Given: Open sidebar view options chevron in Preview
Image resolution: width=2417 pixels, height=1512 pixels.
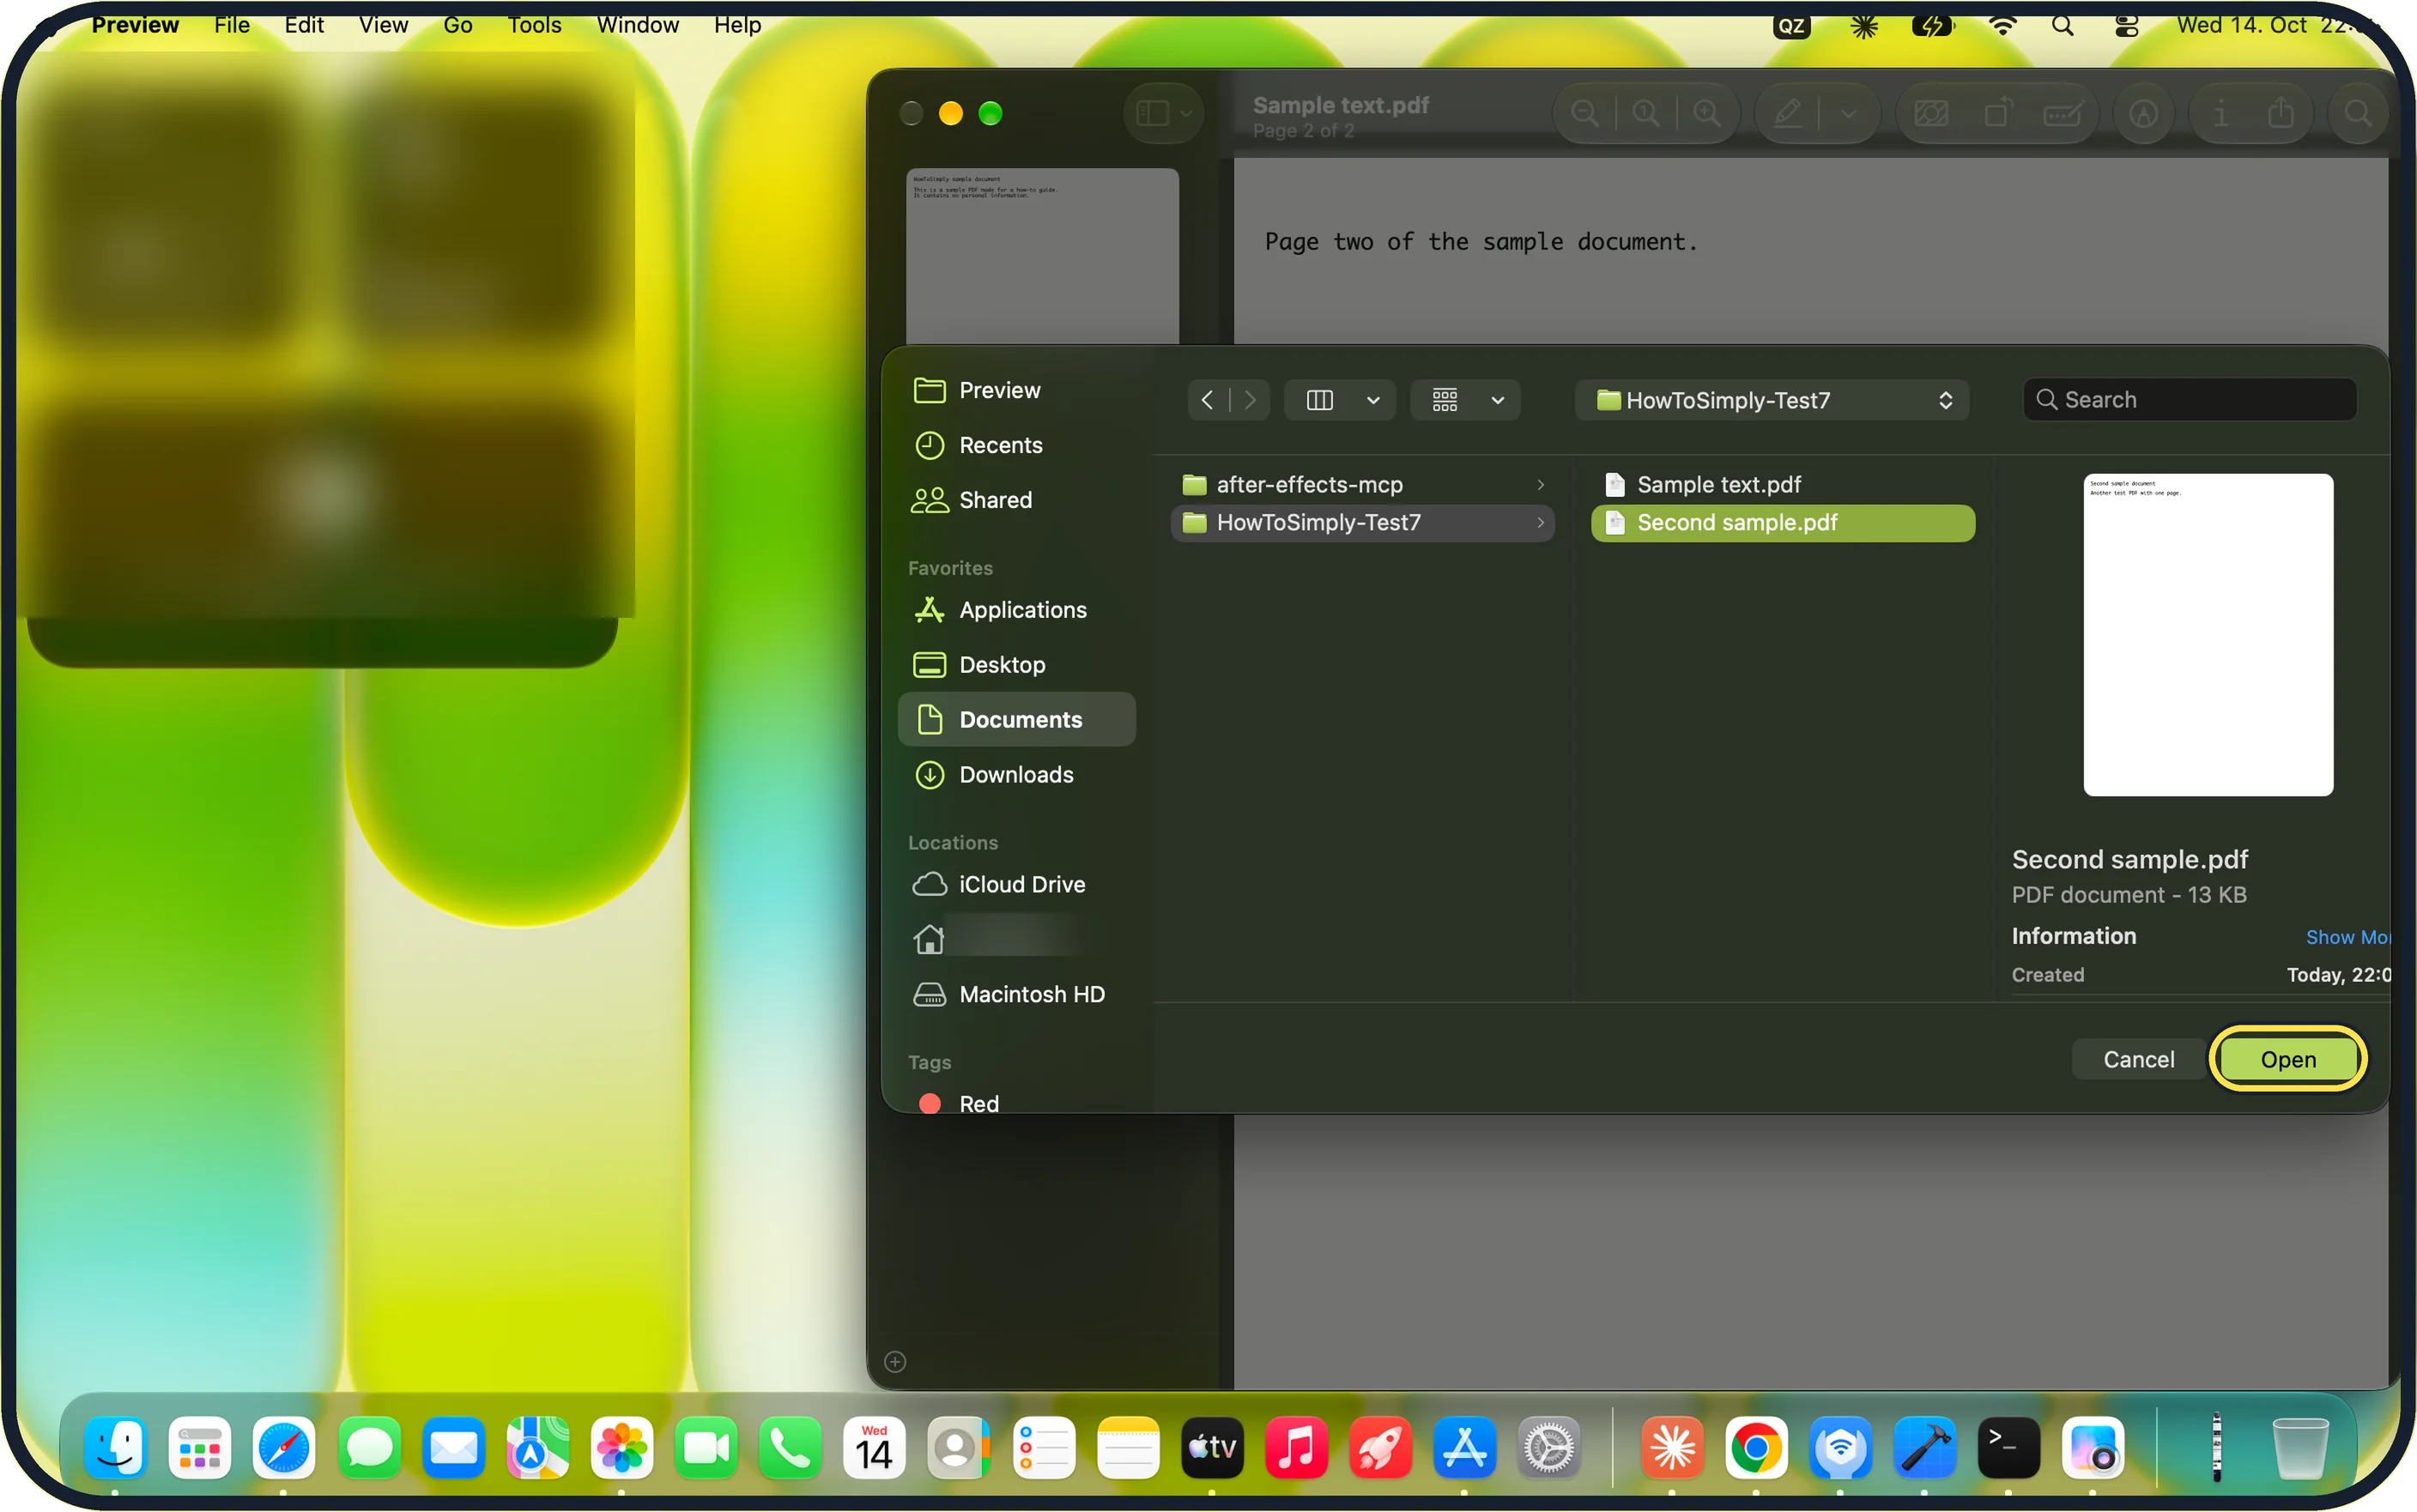Looking at the screenshot, I should (1186, 113).
